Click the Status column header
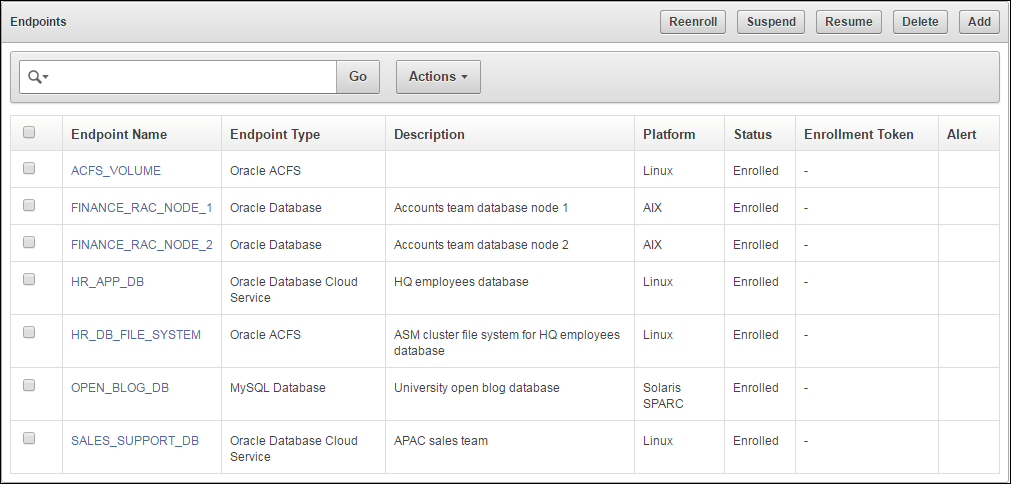 (x=753, y=134)
